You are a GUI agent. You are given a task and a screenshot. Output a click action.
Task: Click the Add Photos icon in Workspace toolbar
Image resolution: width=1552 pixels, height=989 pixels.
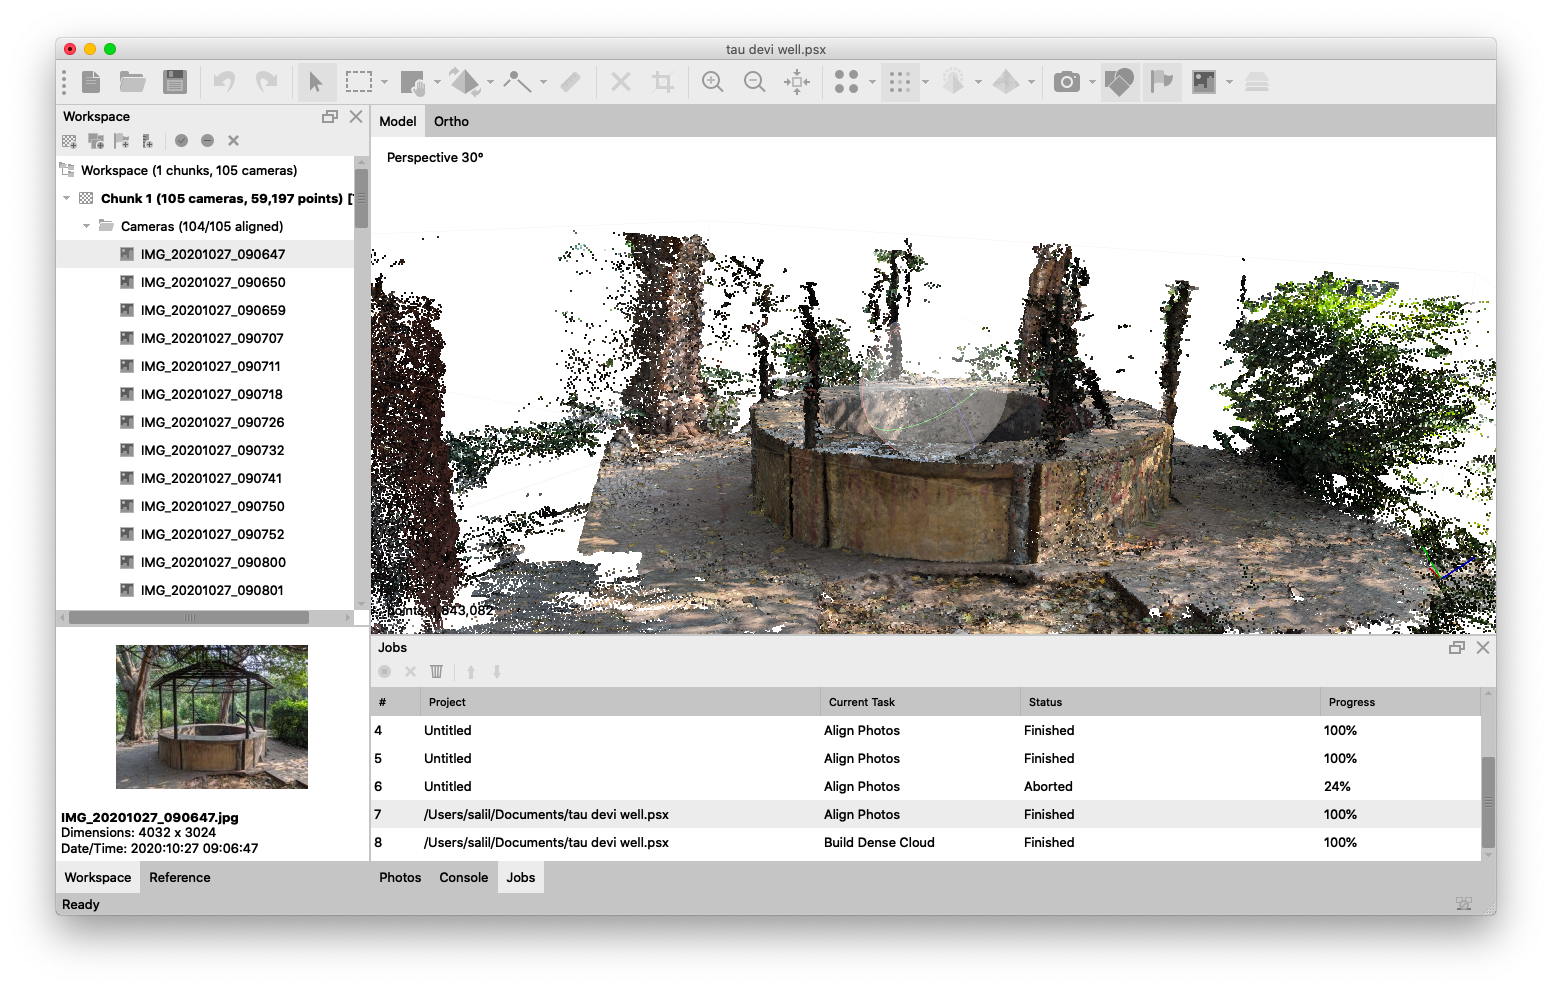(x=97, y=140)
